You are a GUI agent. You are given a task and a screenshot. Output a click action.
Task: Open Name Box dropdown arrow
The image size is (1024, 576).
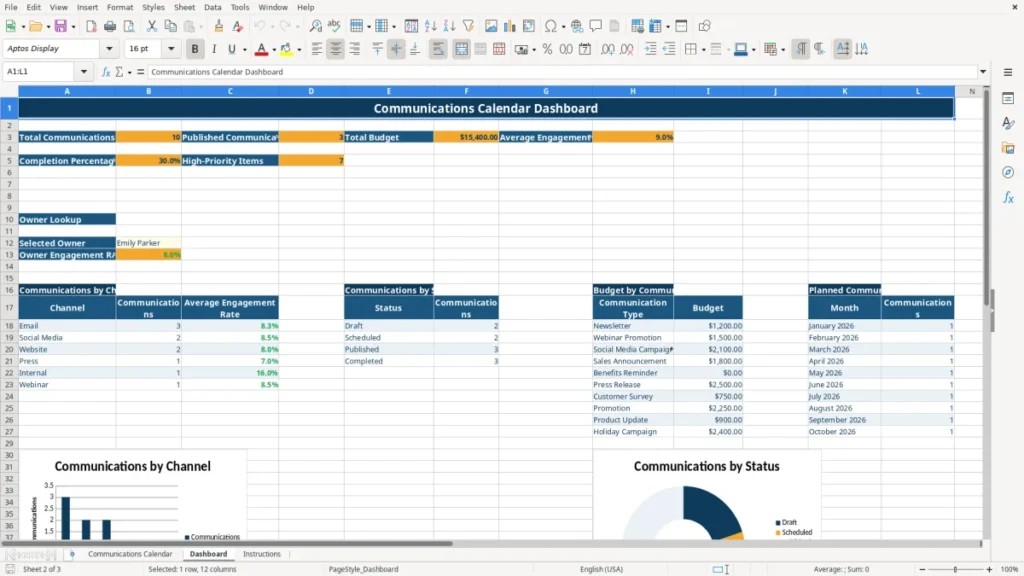84,72
